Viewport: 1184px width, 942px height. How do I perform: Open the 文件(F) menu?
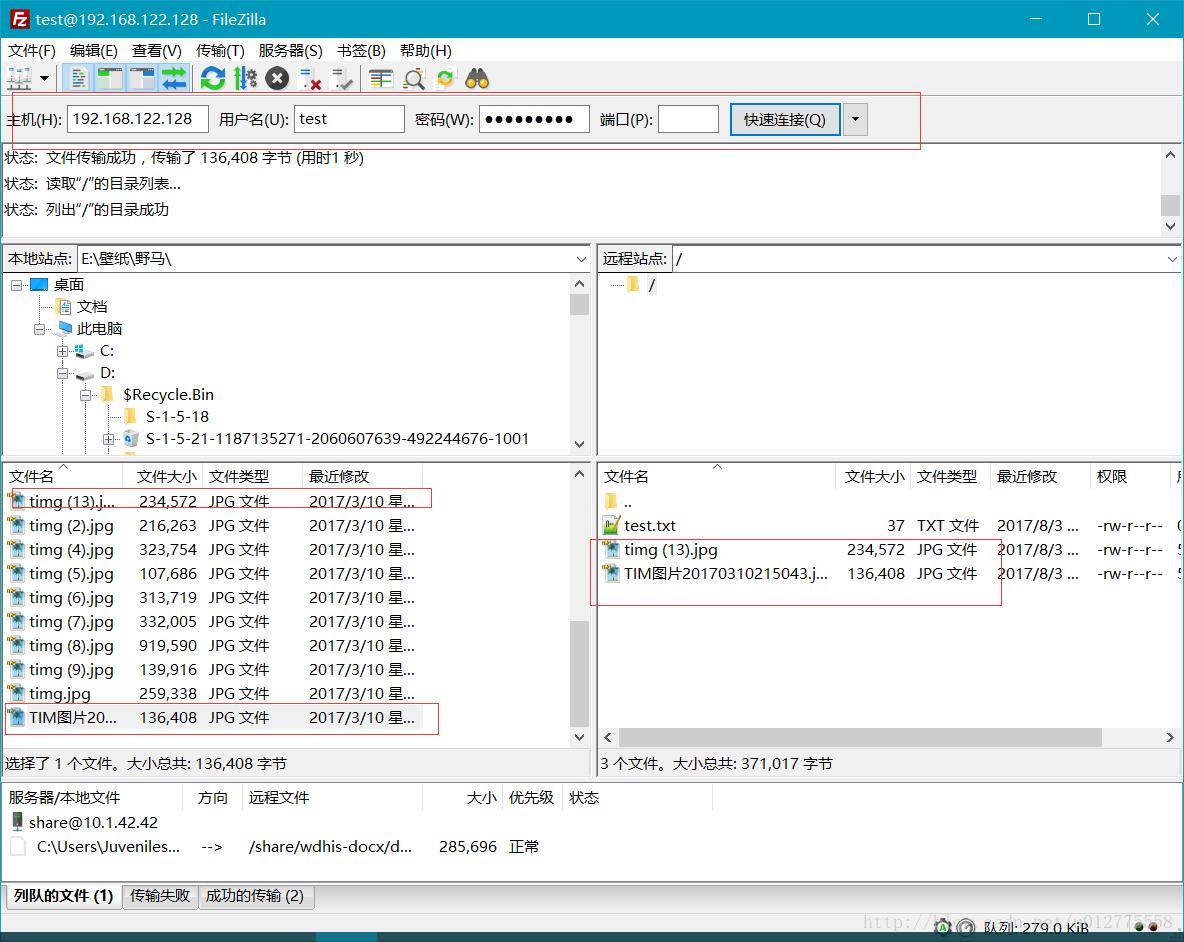tap(32, 51)
